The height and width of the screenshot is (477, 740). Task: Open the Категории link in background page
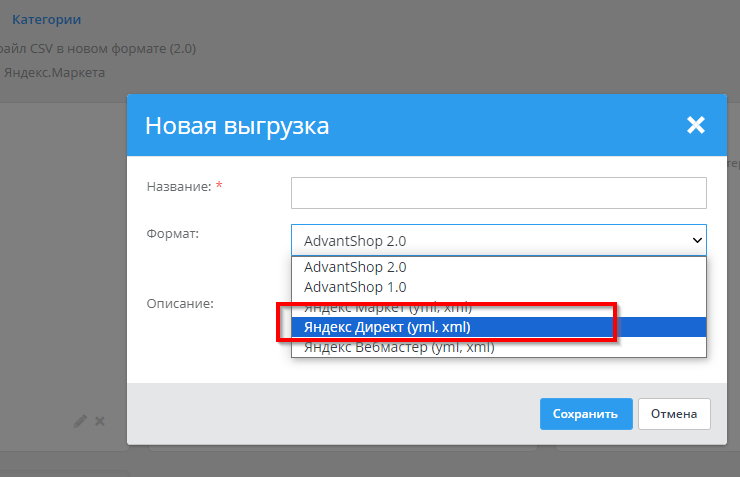point(47,20)
